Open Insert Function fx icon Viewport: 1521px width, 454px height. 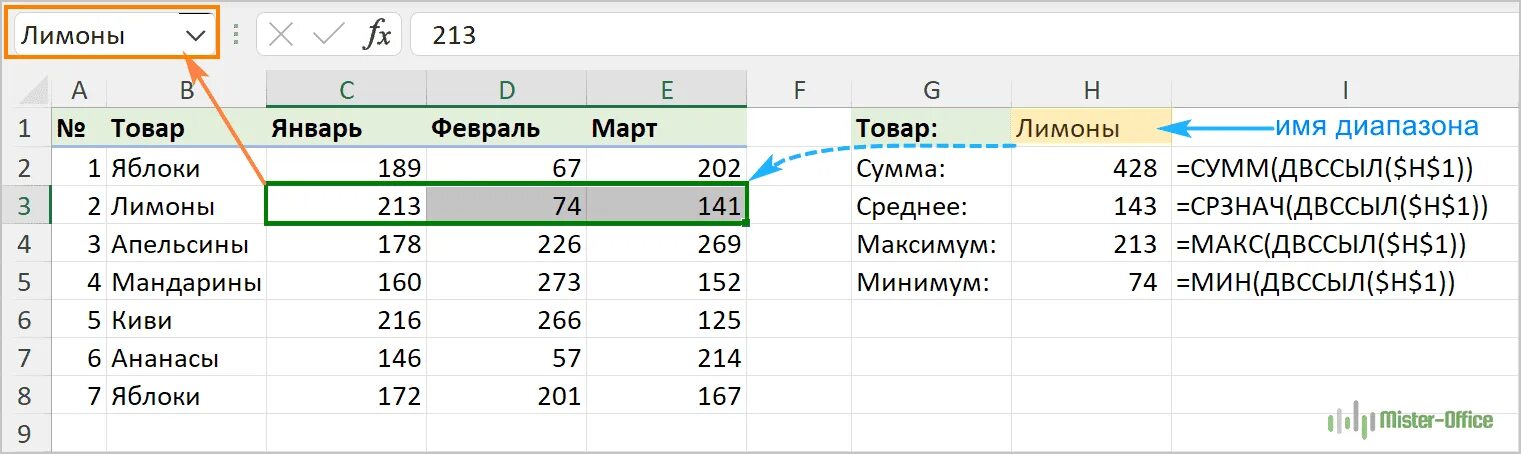[x=377, y=36]
